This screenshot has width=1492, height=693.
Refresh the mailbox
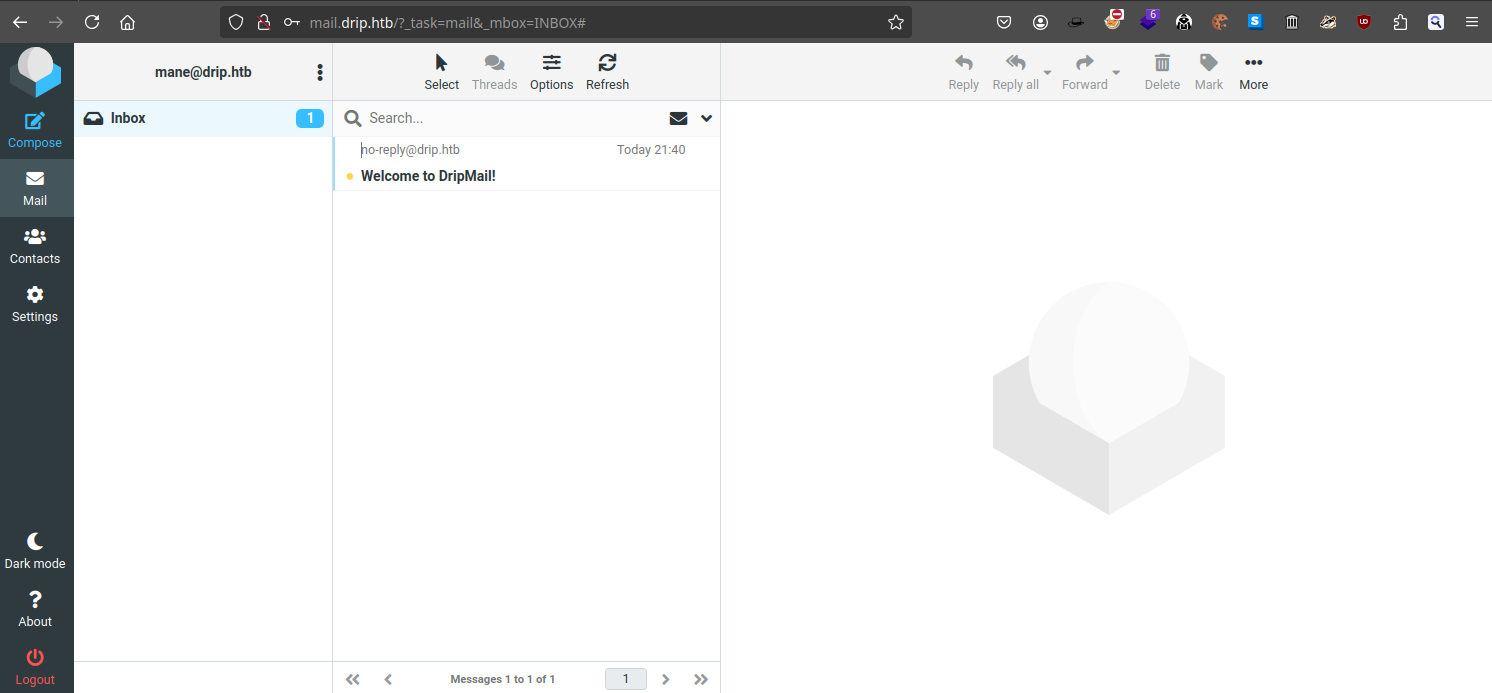[607, 64]
